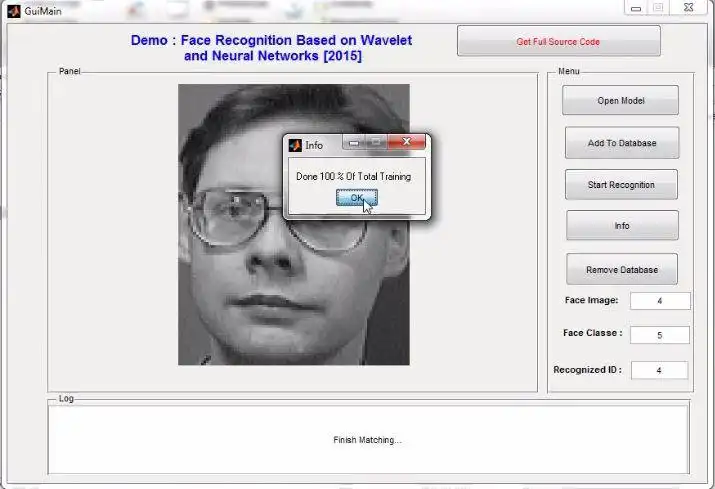
Task: Click the 'Face Image:' label
Action: coord(591,300)
